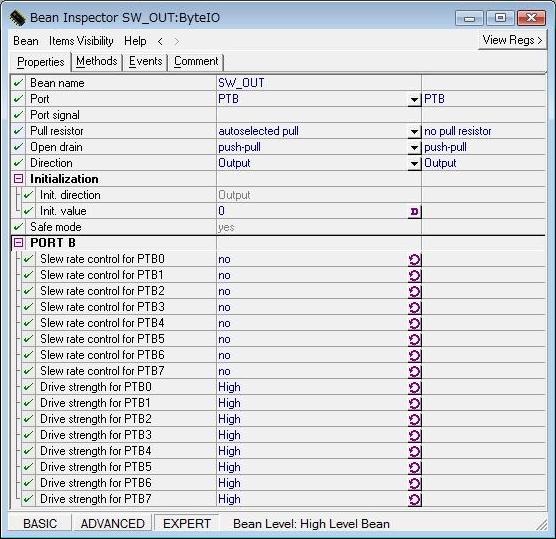Collapse the PORT B group
The image size is (556, 539).
pyautogui.click(x=18, y=243)
